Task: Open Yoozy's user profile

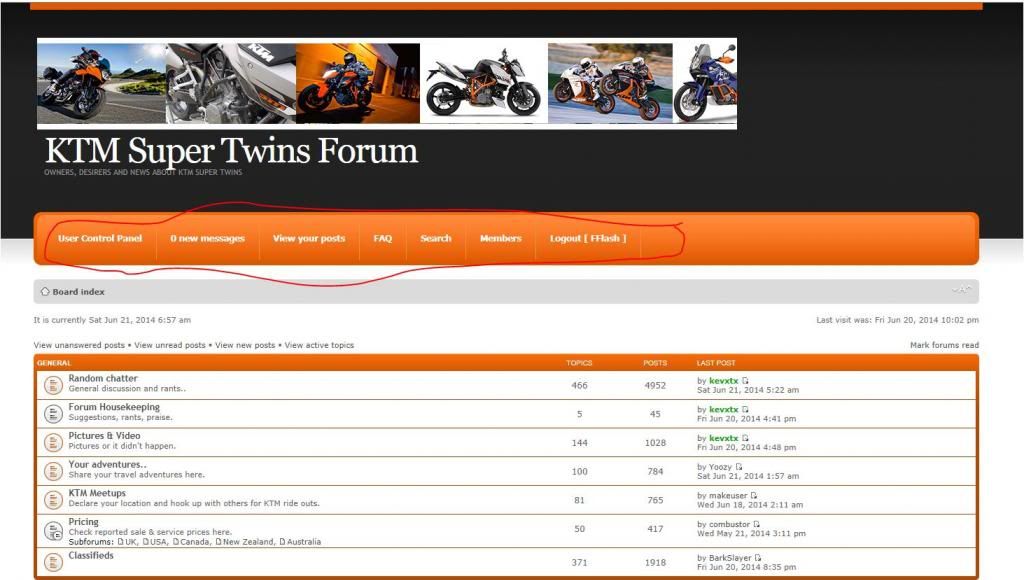Action: coord(720,467)
